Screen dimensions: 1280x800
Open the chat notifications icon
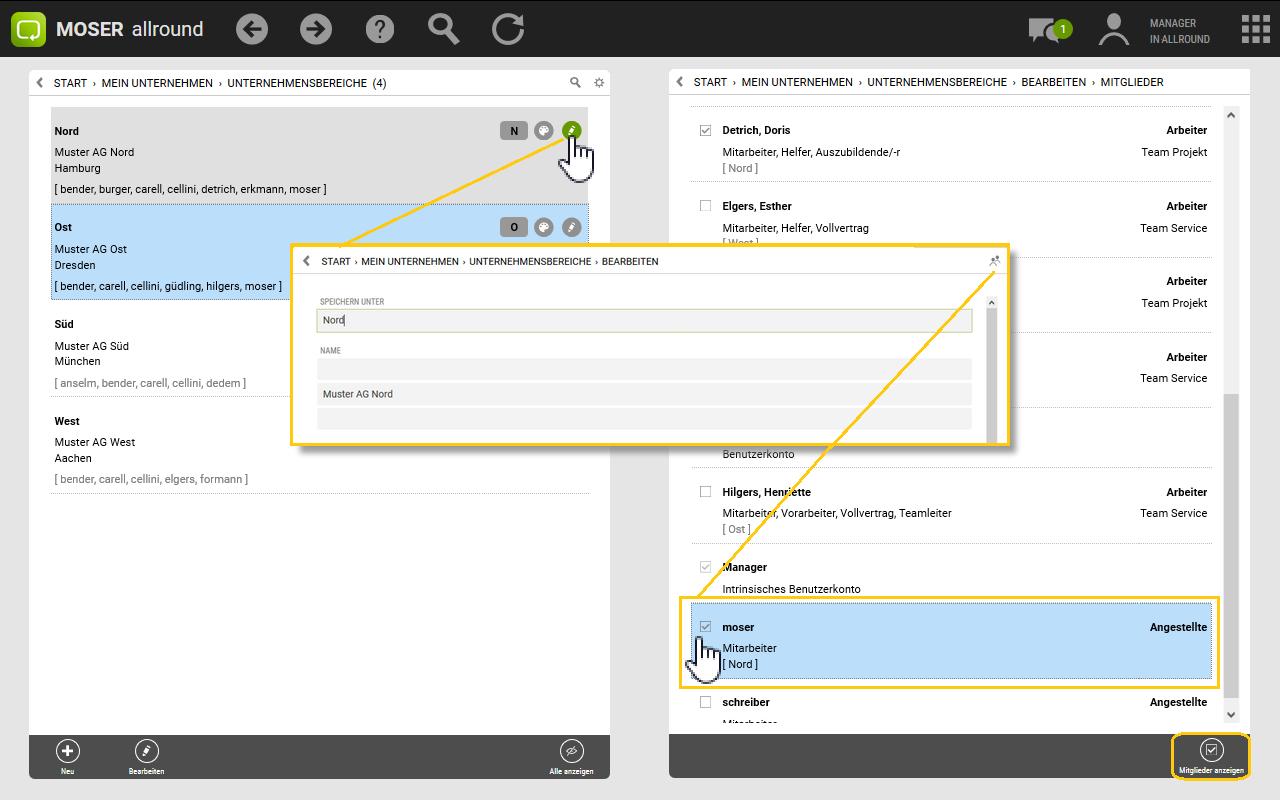click(x=1045, y=30)
